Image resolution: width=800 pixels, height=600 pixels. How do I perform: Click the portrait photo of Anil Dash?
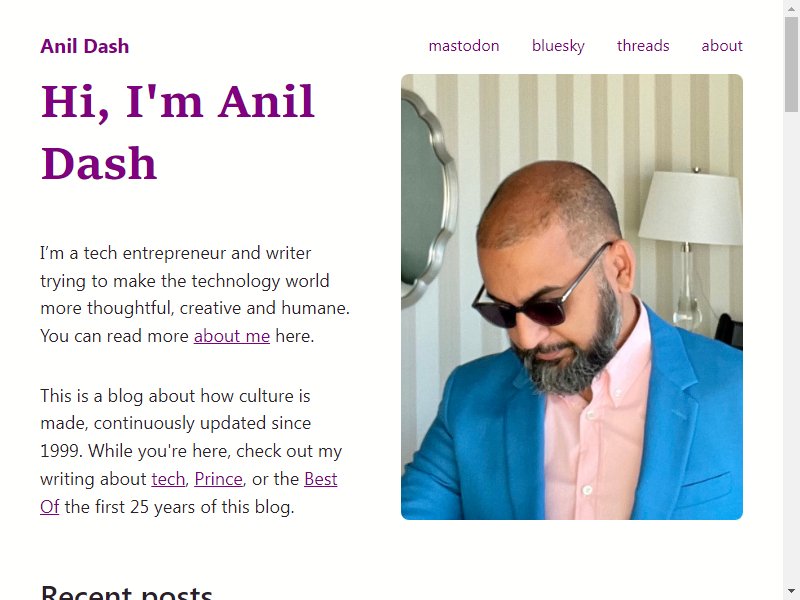(571, 297)
